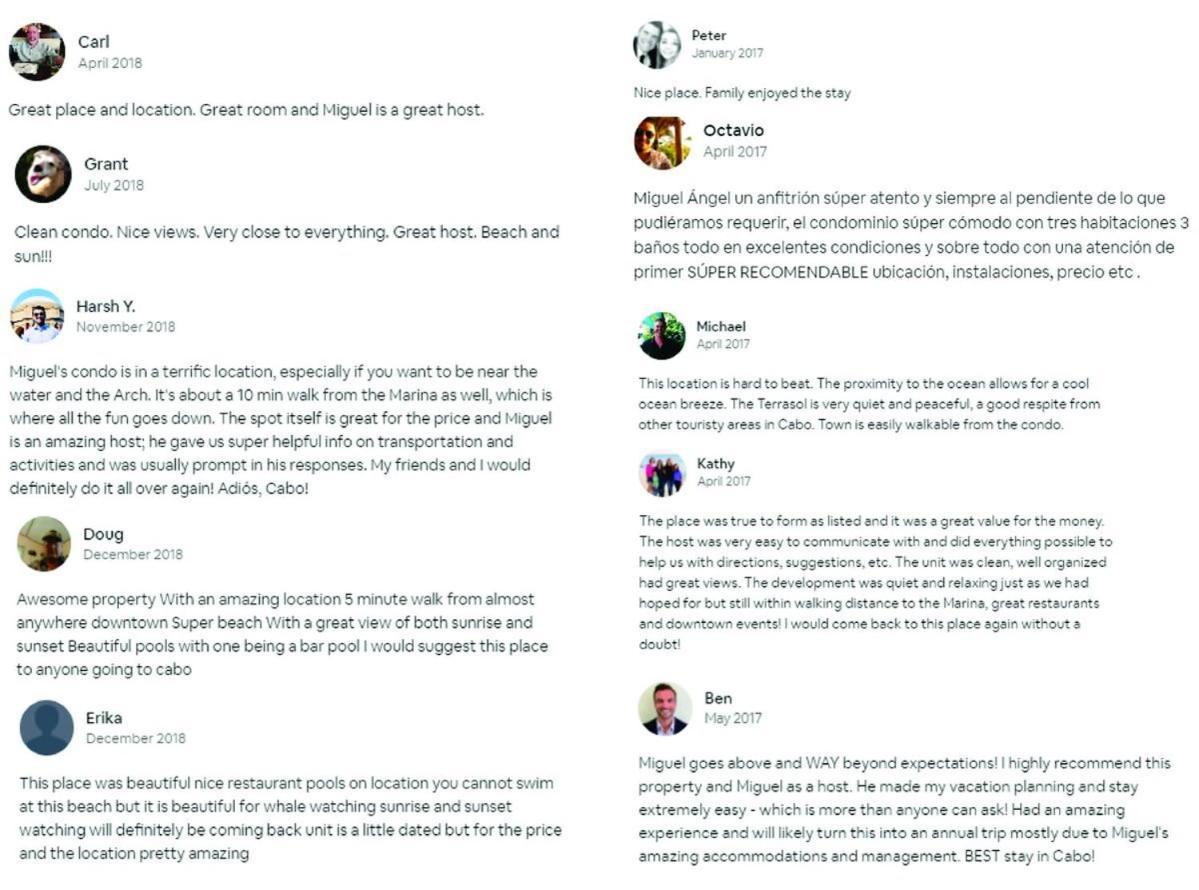Click the reviewer name Erika
This screenshot has height=890, width=1199.
point(104,718)
